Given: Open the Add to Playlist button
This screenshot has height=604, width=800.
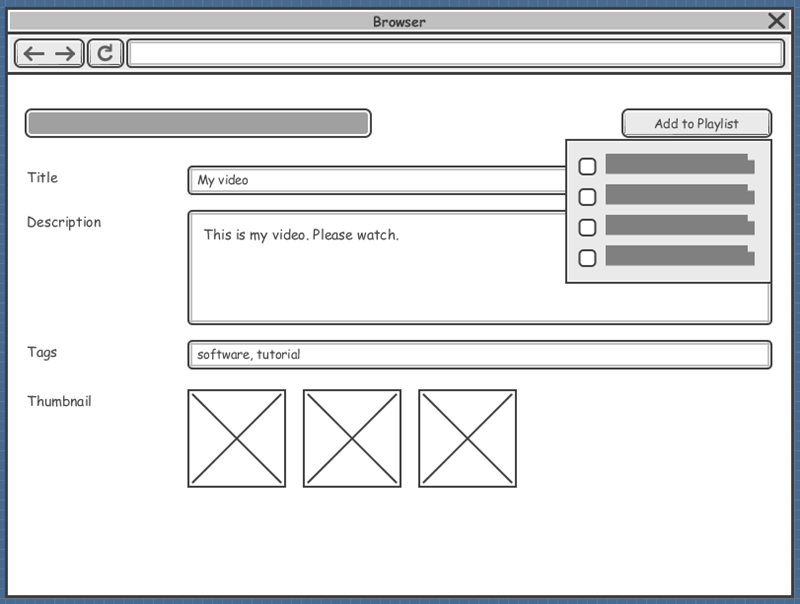Looking at the screenshot, I should click(696, 123).
